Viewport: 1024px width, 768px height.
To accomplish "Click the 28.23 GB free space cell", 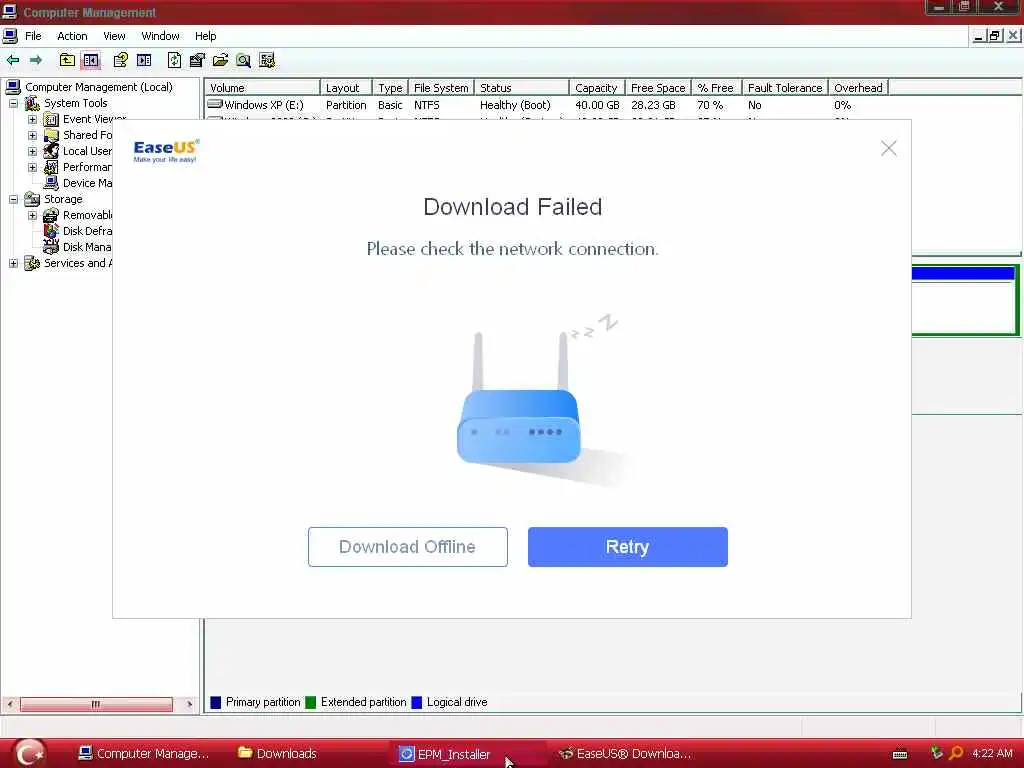I will [x=653, y=105].
